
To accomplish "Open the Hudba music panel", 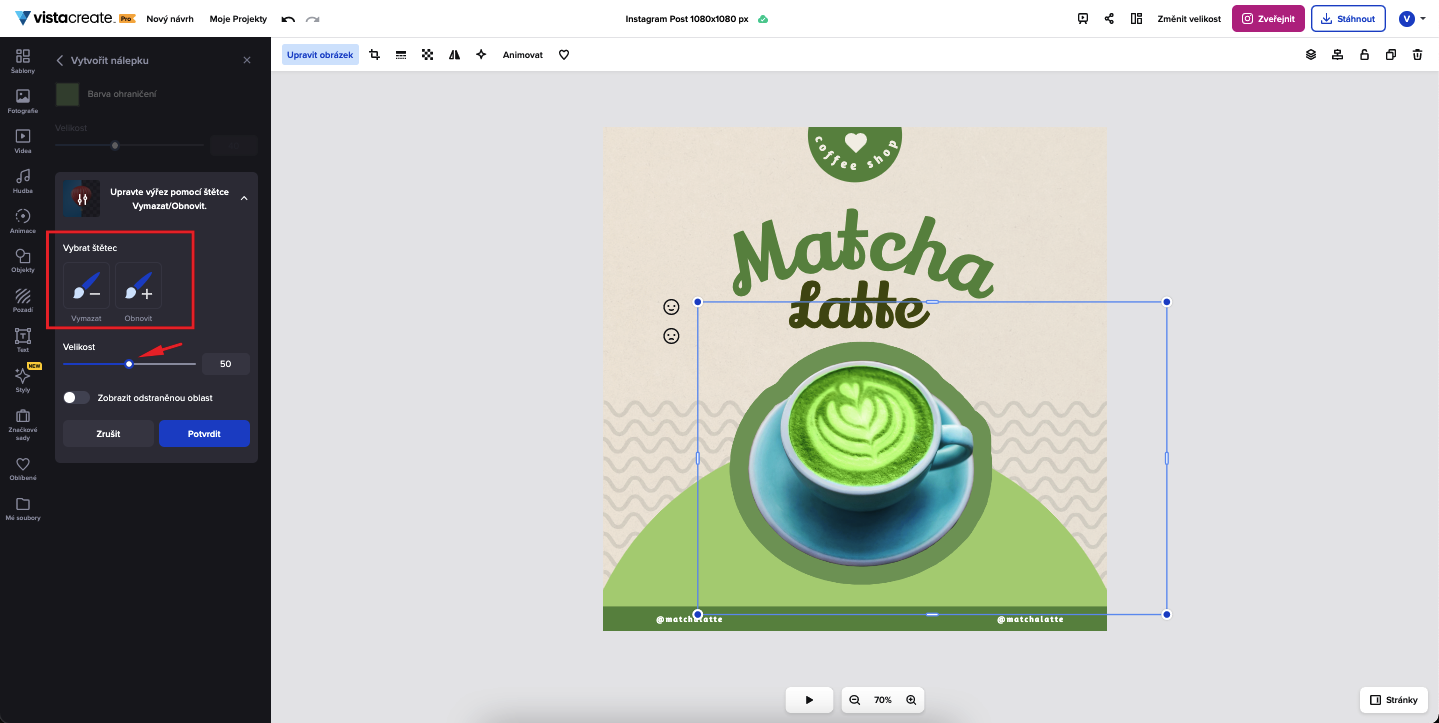I will [x=23, y=180].
